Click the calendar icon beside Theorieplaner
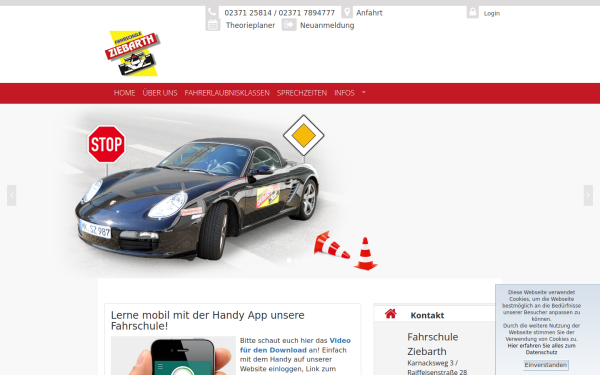Screen dimensions: 600x375 pos(213,25)
